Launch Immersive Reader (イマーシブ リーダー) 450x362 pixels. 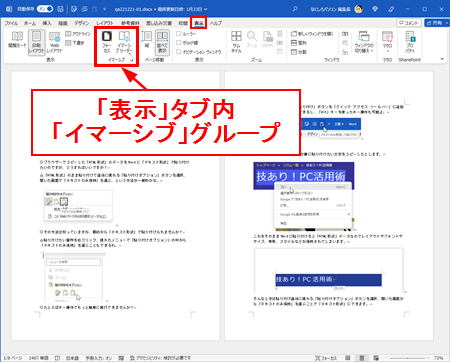pyautogui.click(x=124, y=42)
